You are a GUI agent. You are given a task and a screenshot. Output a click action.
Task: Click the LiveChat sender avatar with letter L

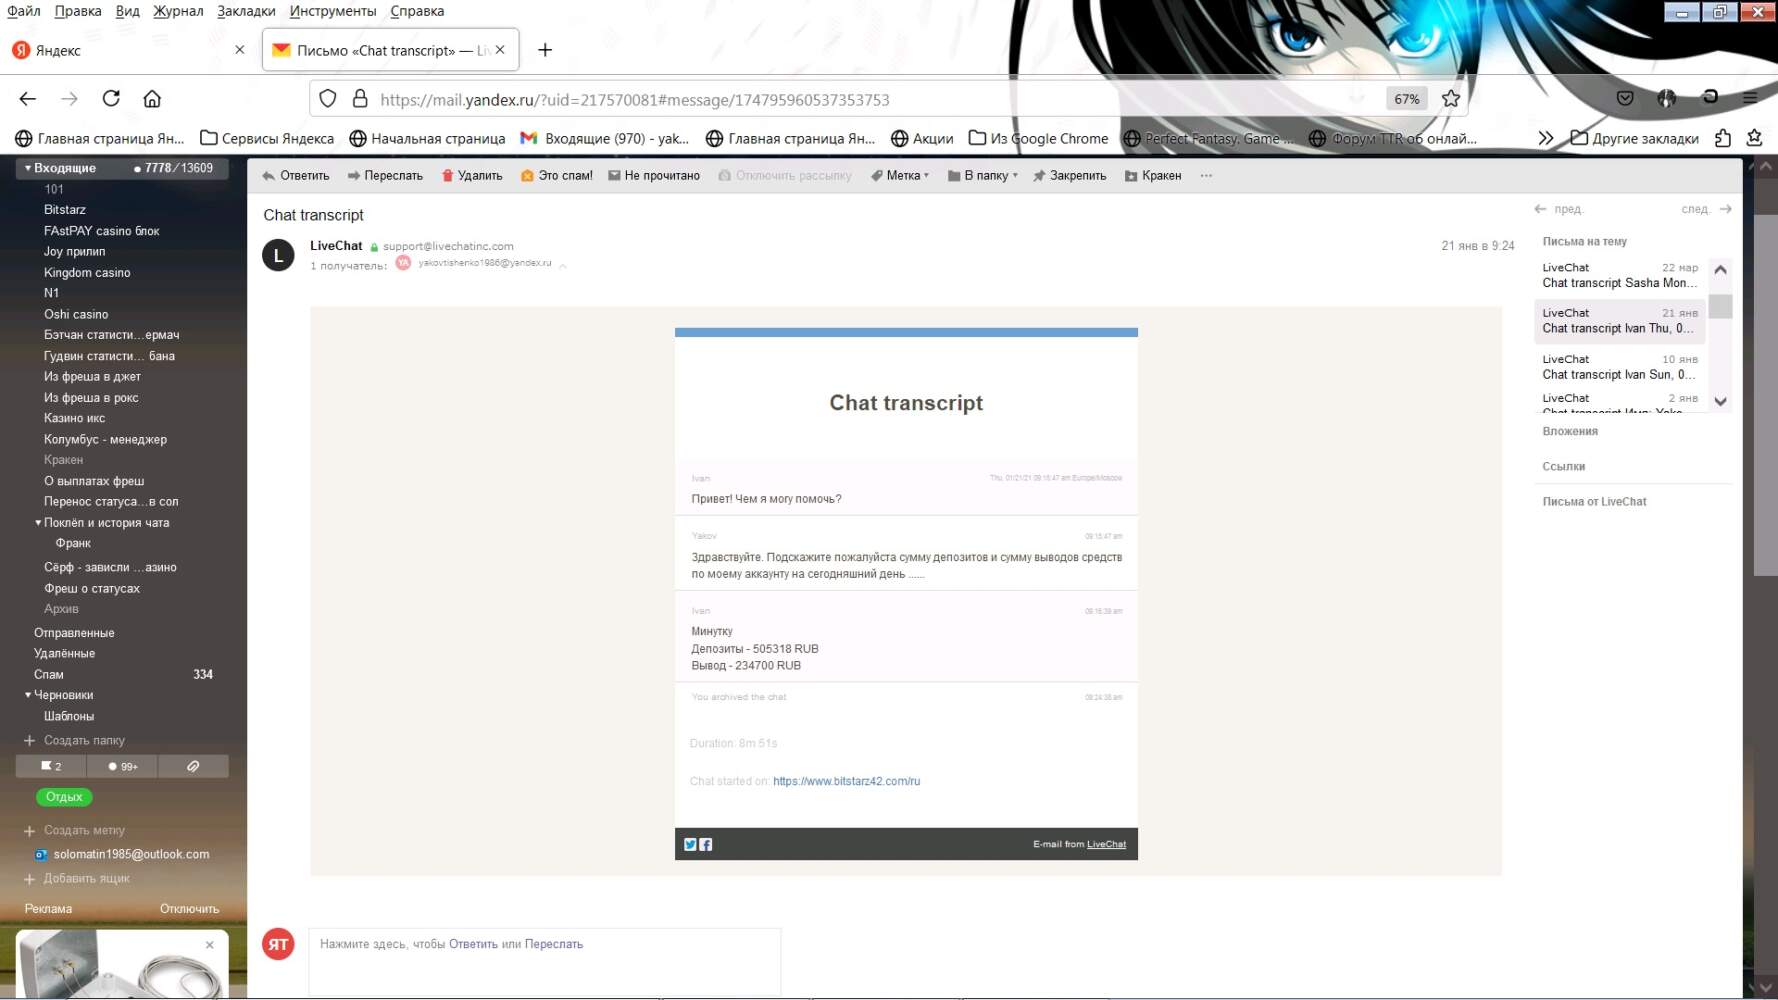click(x=278, y=255)
